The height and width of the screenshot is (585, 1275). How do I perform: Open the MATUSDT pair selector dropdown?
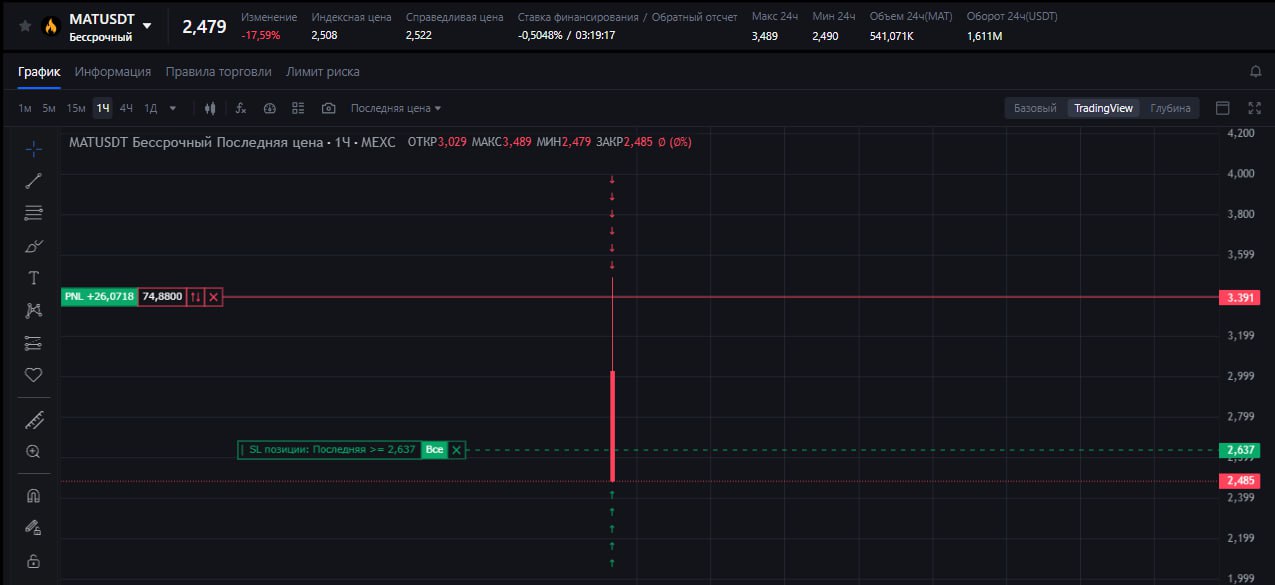point(148,26)
